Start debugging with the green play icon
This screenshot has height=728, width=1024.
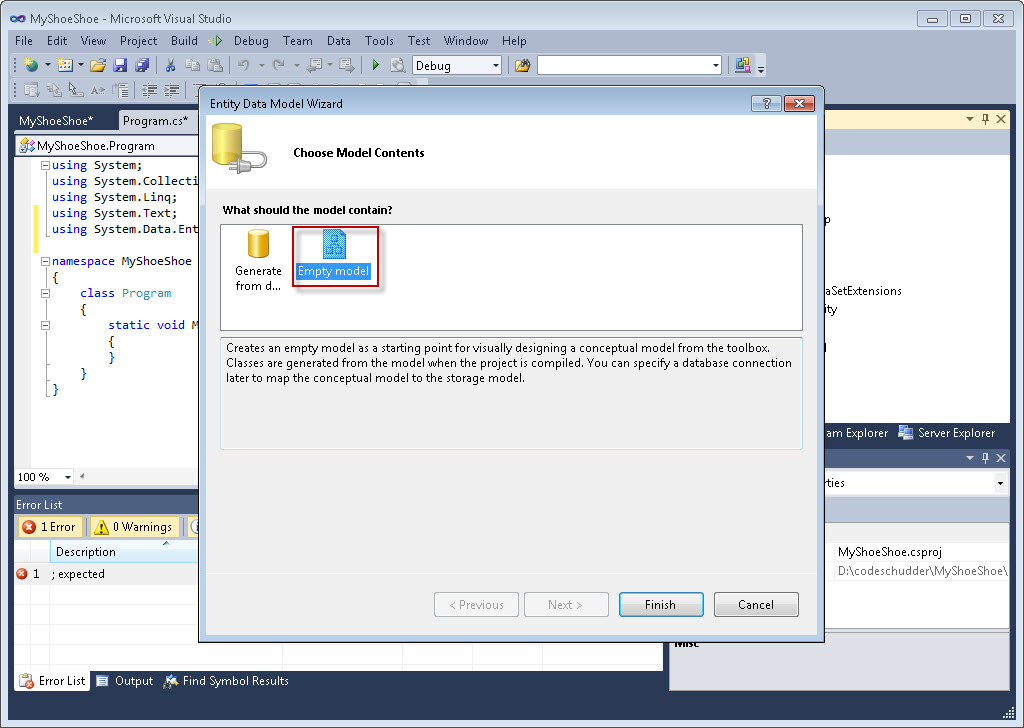[x=376, y=65]
